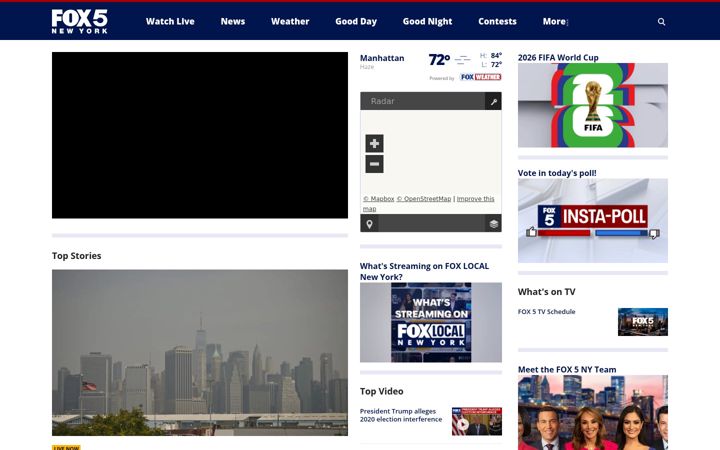The width and height of the screenshot is (720, 450).
Task: Open the radar map layers icon
Action: [x=494, y=224]
